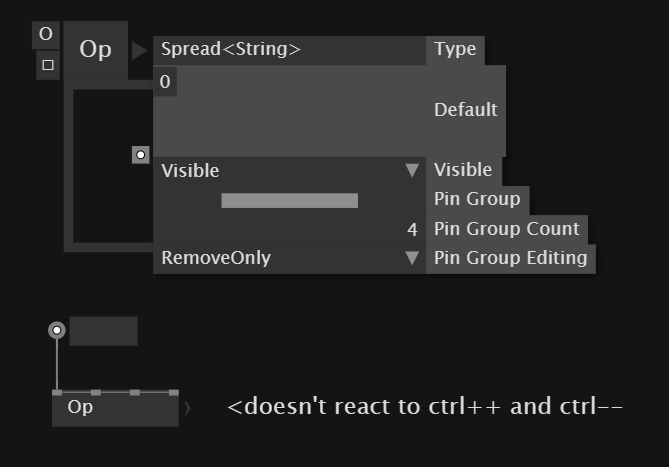Click the comment about ctrl++ and ctrl--
Viewport: 669px width, 467px height.
(425, 407)
